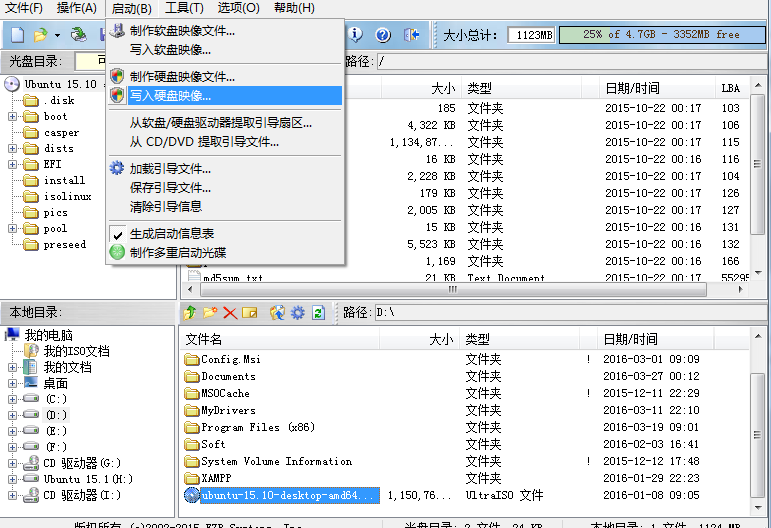Open the 操作(A) menu

click(x=76, y=8)
